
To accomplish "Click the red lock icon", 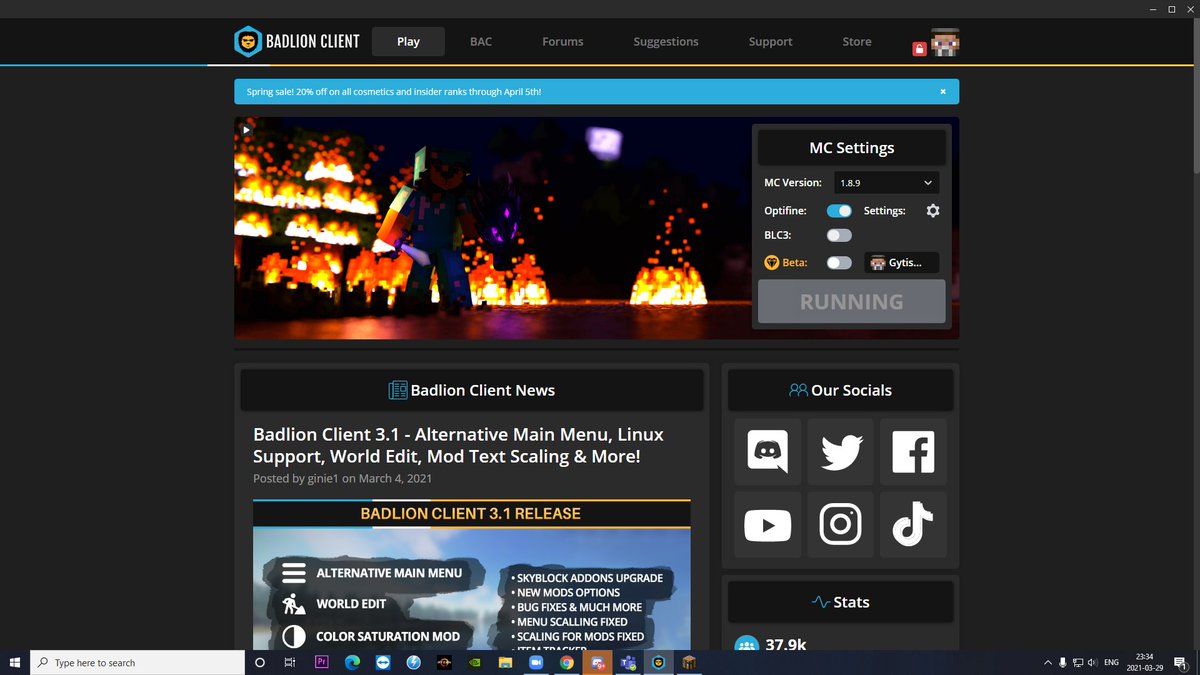I will [x=919, y=48].
